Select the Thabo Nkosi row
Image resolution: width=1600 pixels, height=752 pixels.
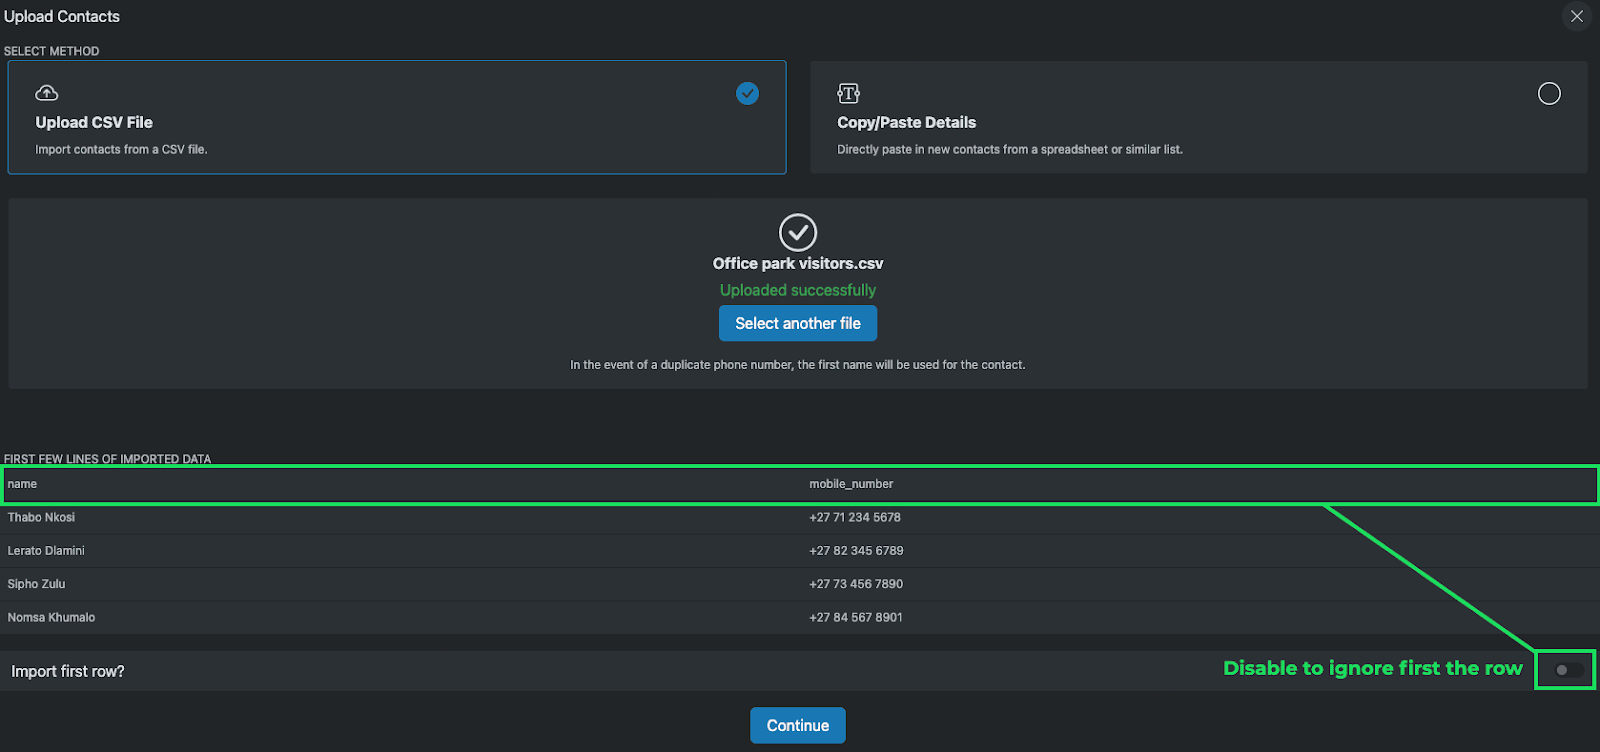click(x=400, y=517)
